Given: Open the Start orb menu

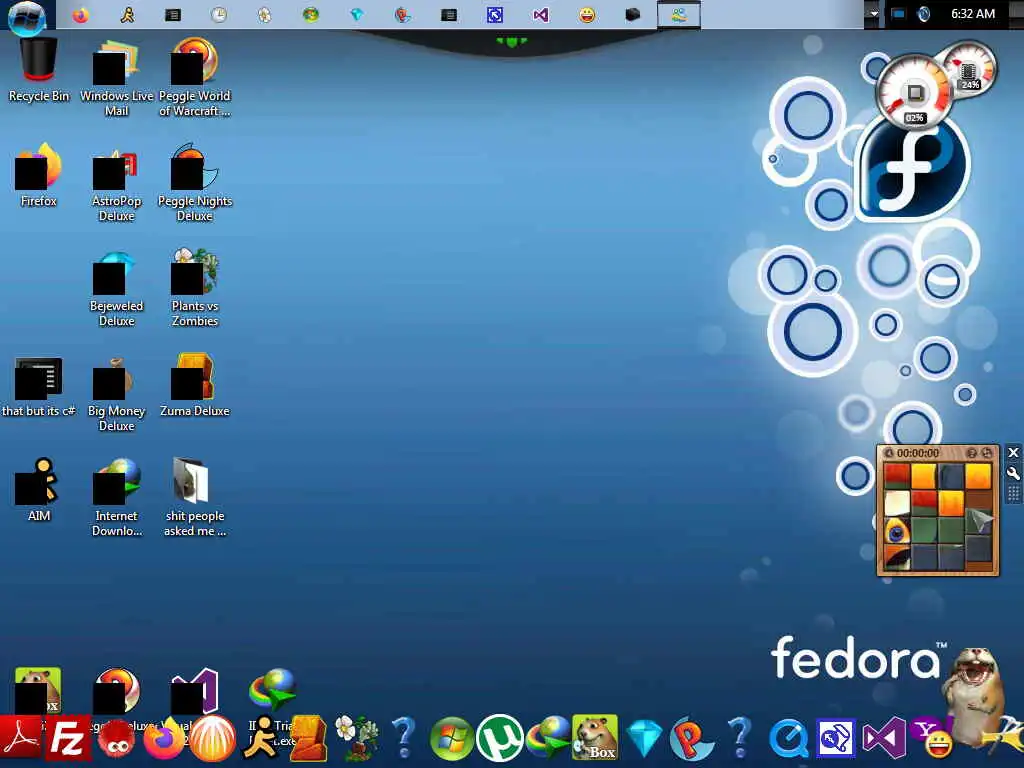Looking at the screenshot, I should 27,16.
